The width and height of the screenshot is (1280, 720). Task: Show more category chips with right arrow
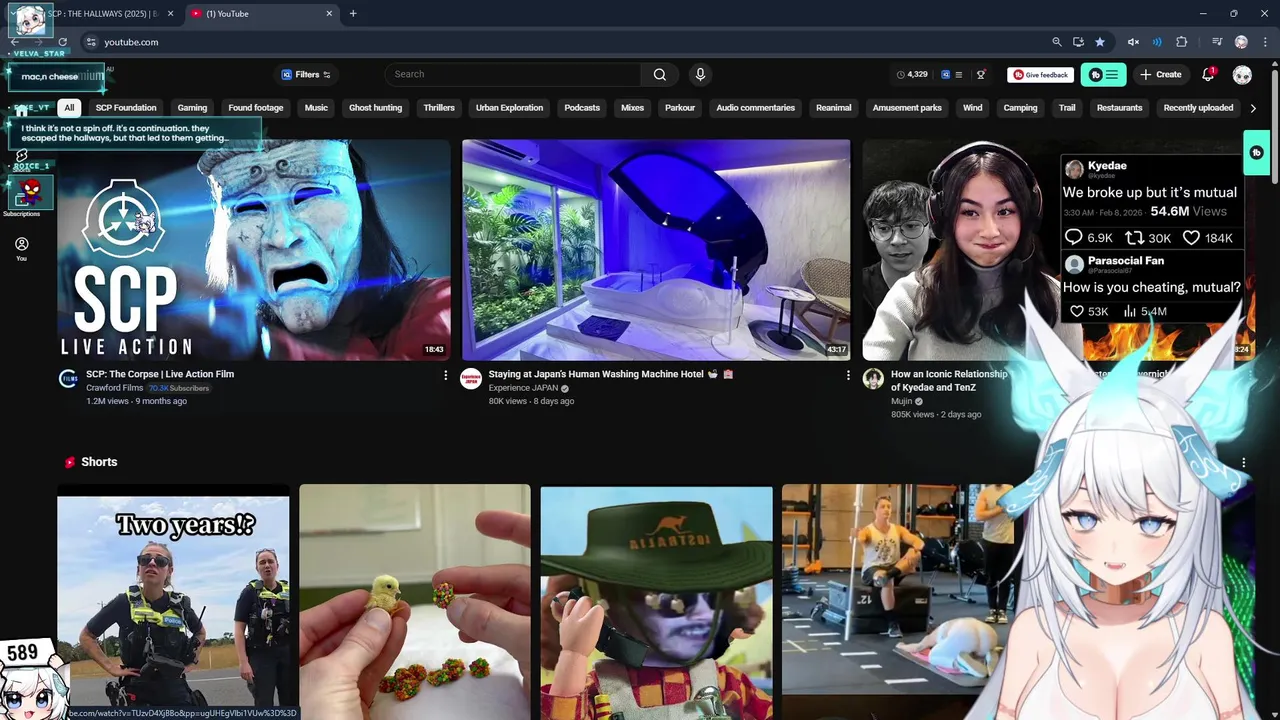click(1253, 108)
